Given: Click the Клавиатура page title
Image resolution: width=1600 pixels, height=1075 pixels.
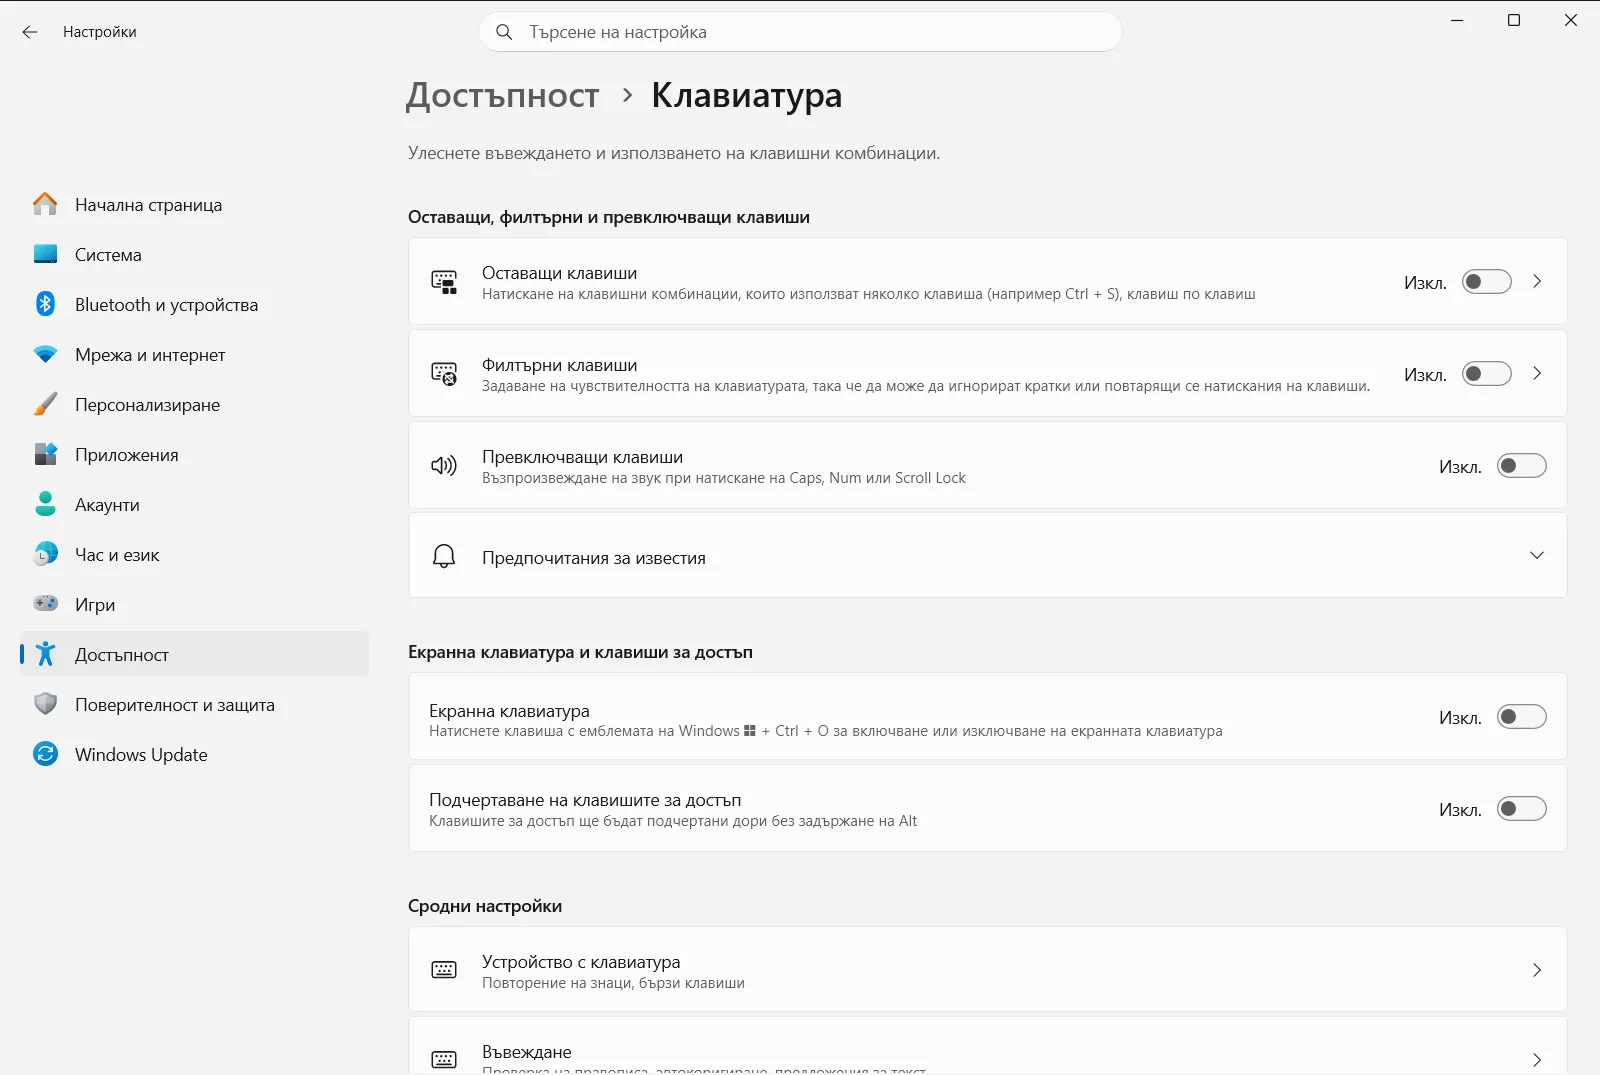Looking at the screenshot, I should click(x=747, y=96).
